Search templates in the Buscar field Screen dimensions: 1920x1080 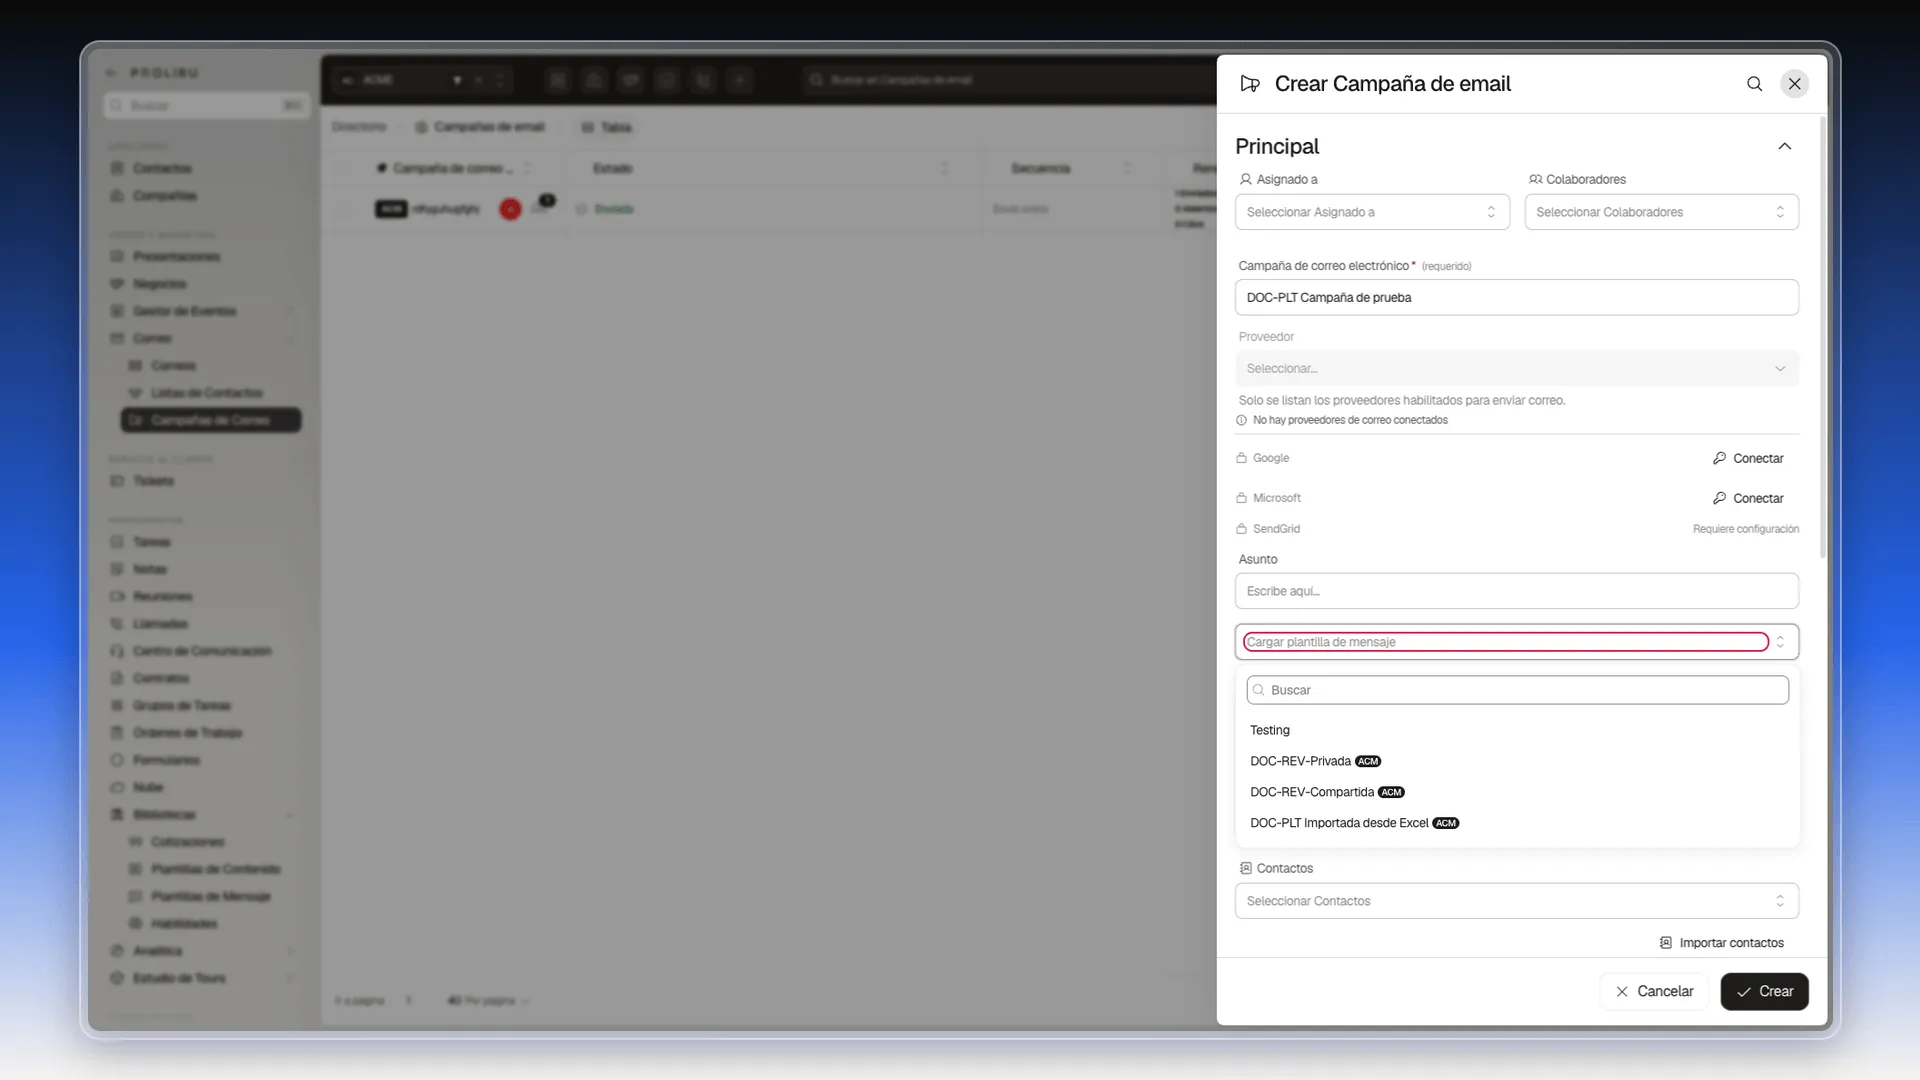1518,690
